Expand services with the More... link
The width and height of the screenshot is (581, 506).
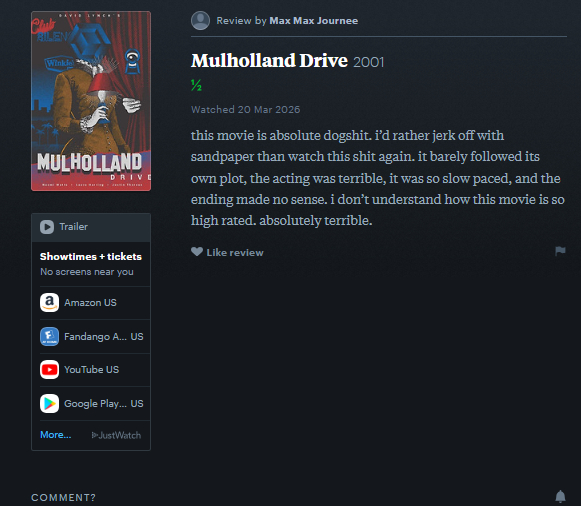pyautogui.click(x=56, y=435)
